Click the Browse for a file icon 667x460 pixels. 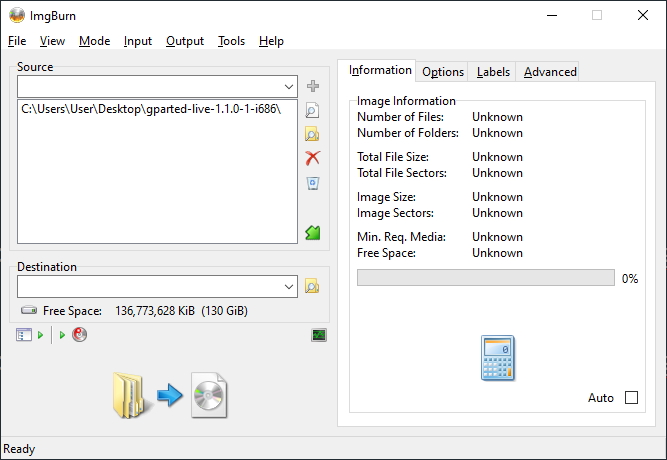(x=312, y=110)
